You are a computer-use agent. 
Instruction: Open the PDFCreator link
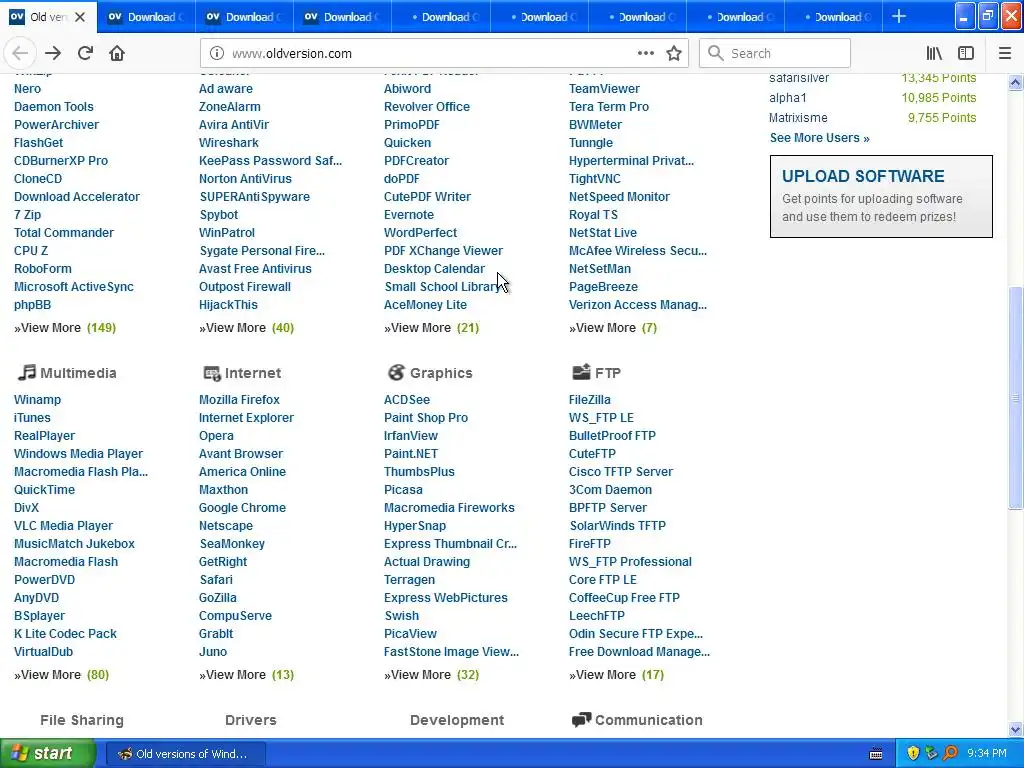click(x=417, y=161)
